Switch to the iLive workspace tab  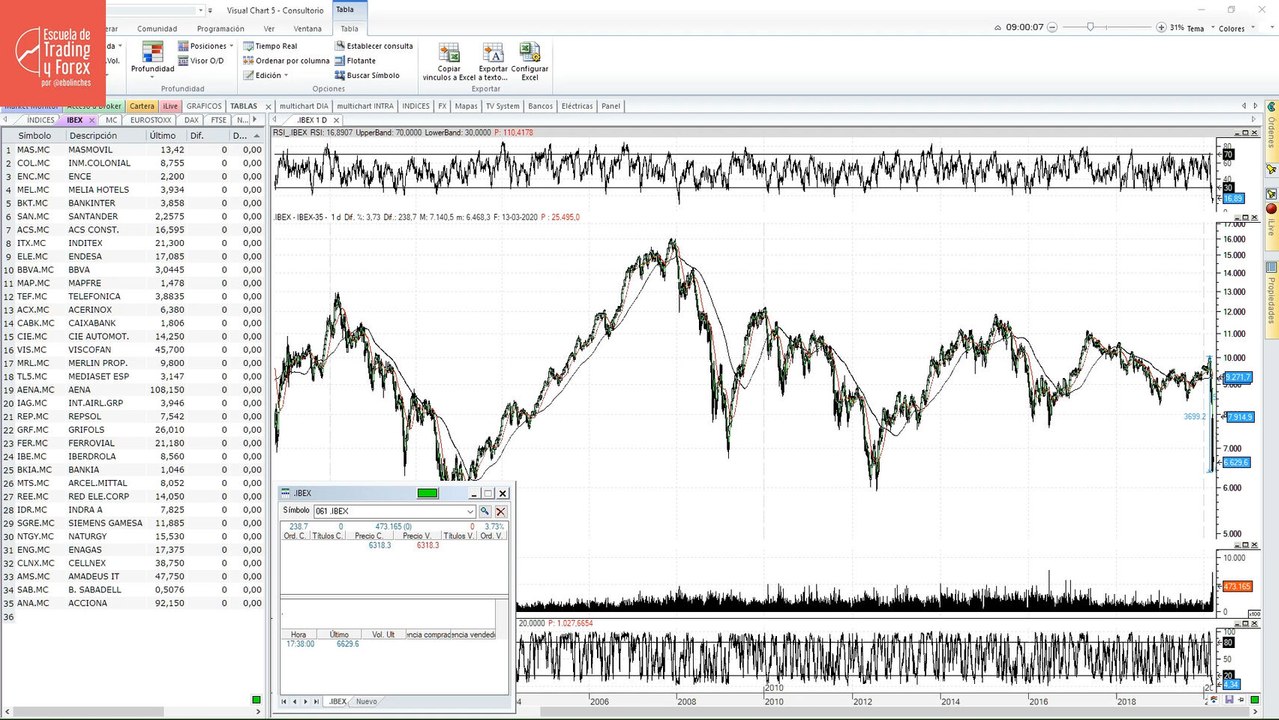tap(170, 106)
